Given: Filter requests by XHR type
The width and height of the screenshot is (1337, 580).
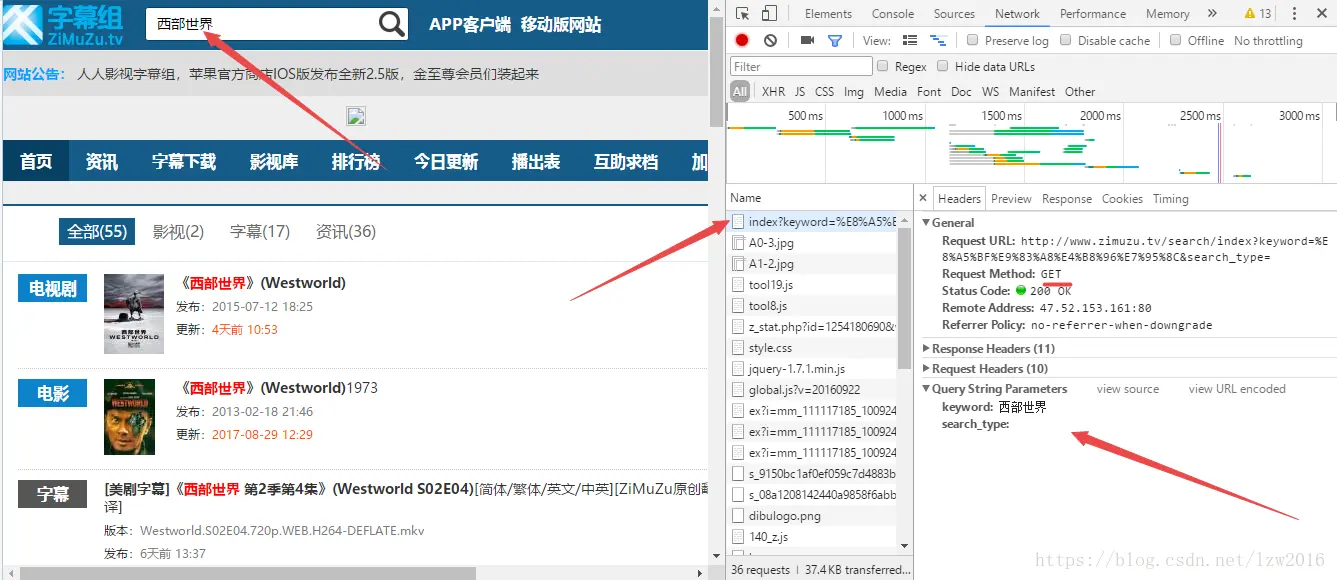Looking at the screenshot, I should tap(773, 91).
